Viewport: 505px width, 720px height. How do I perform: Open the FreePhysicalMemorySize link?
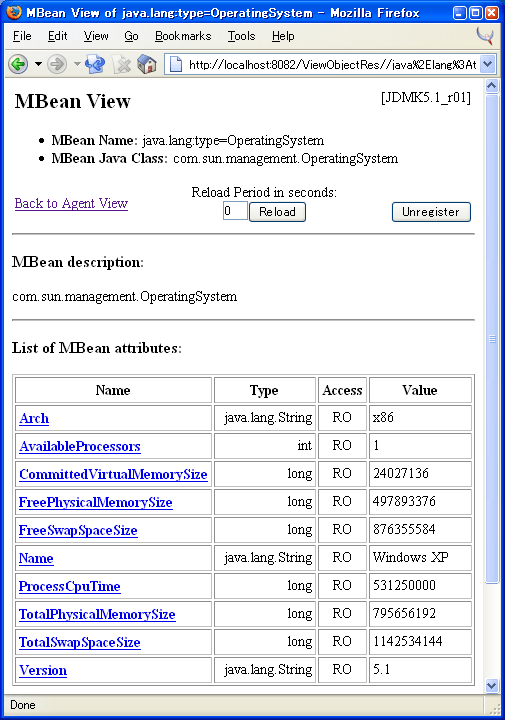(x=95, y=502)
